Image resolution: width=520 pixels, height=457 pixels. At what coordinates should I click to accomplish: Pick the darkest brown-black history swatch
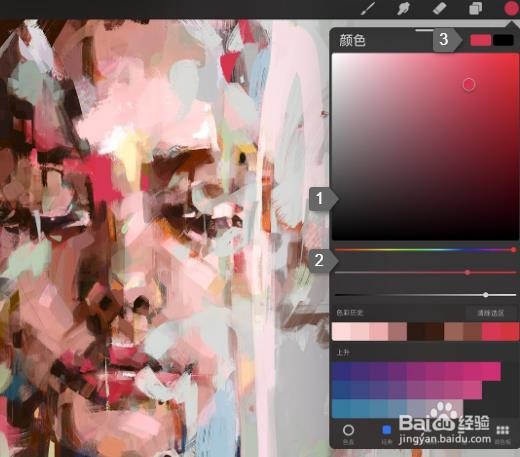[416, 331]
